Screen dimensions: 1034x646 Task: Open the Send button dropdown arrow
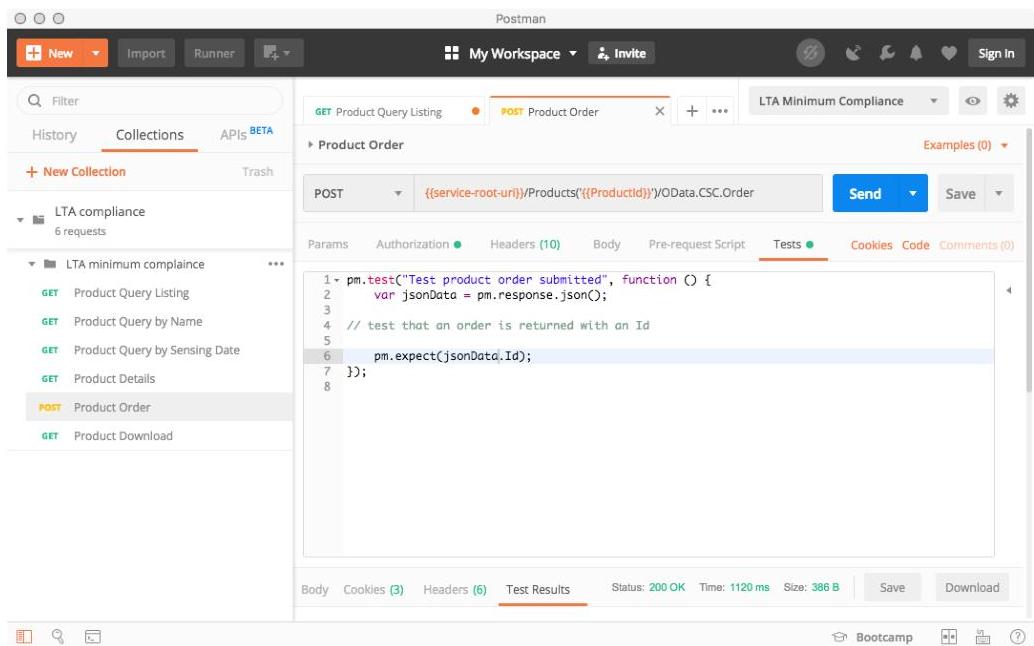pos(913,193)
